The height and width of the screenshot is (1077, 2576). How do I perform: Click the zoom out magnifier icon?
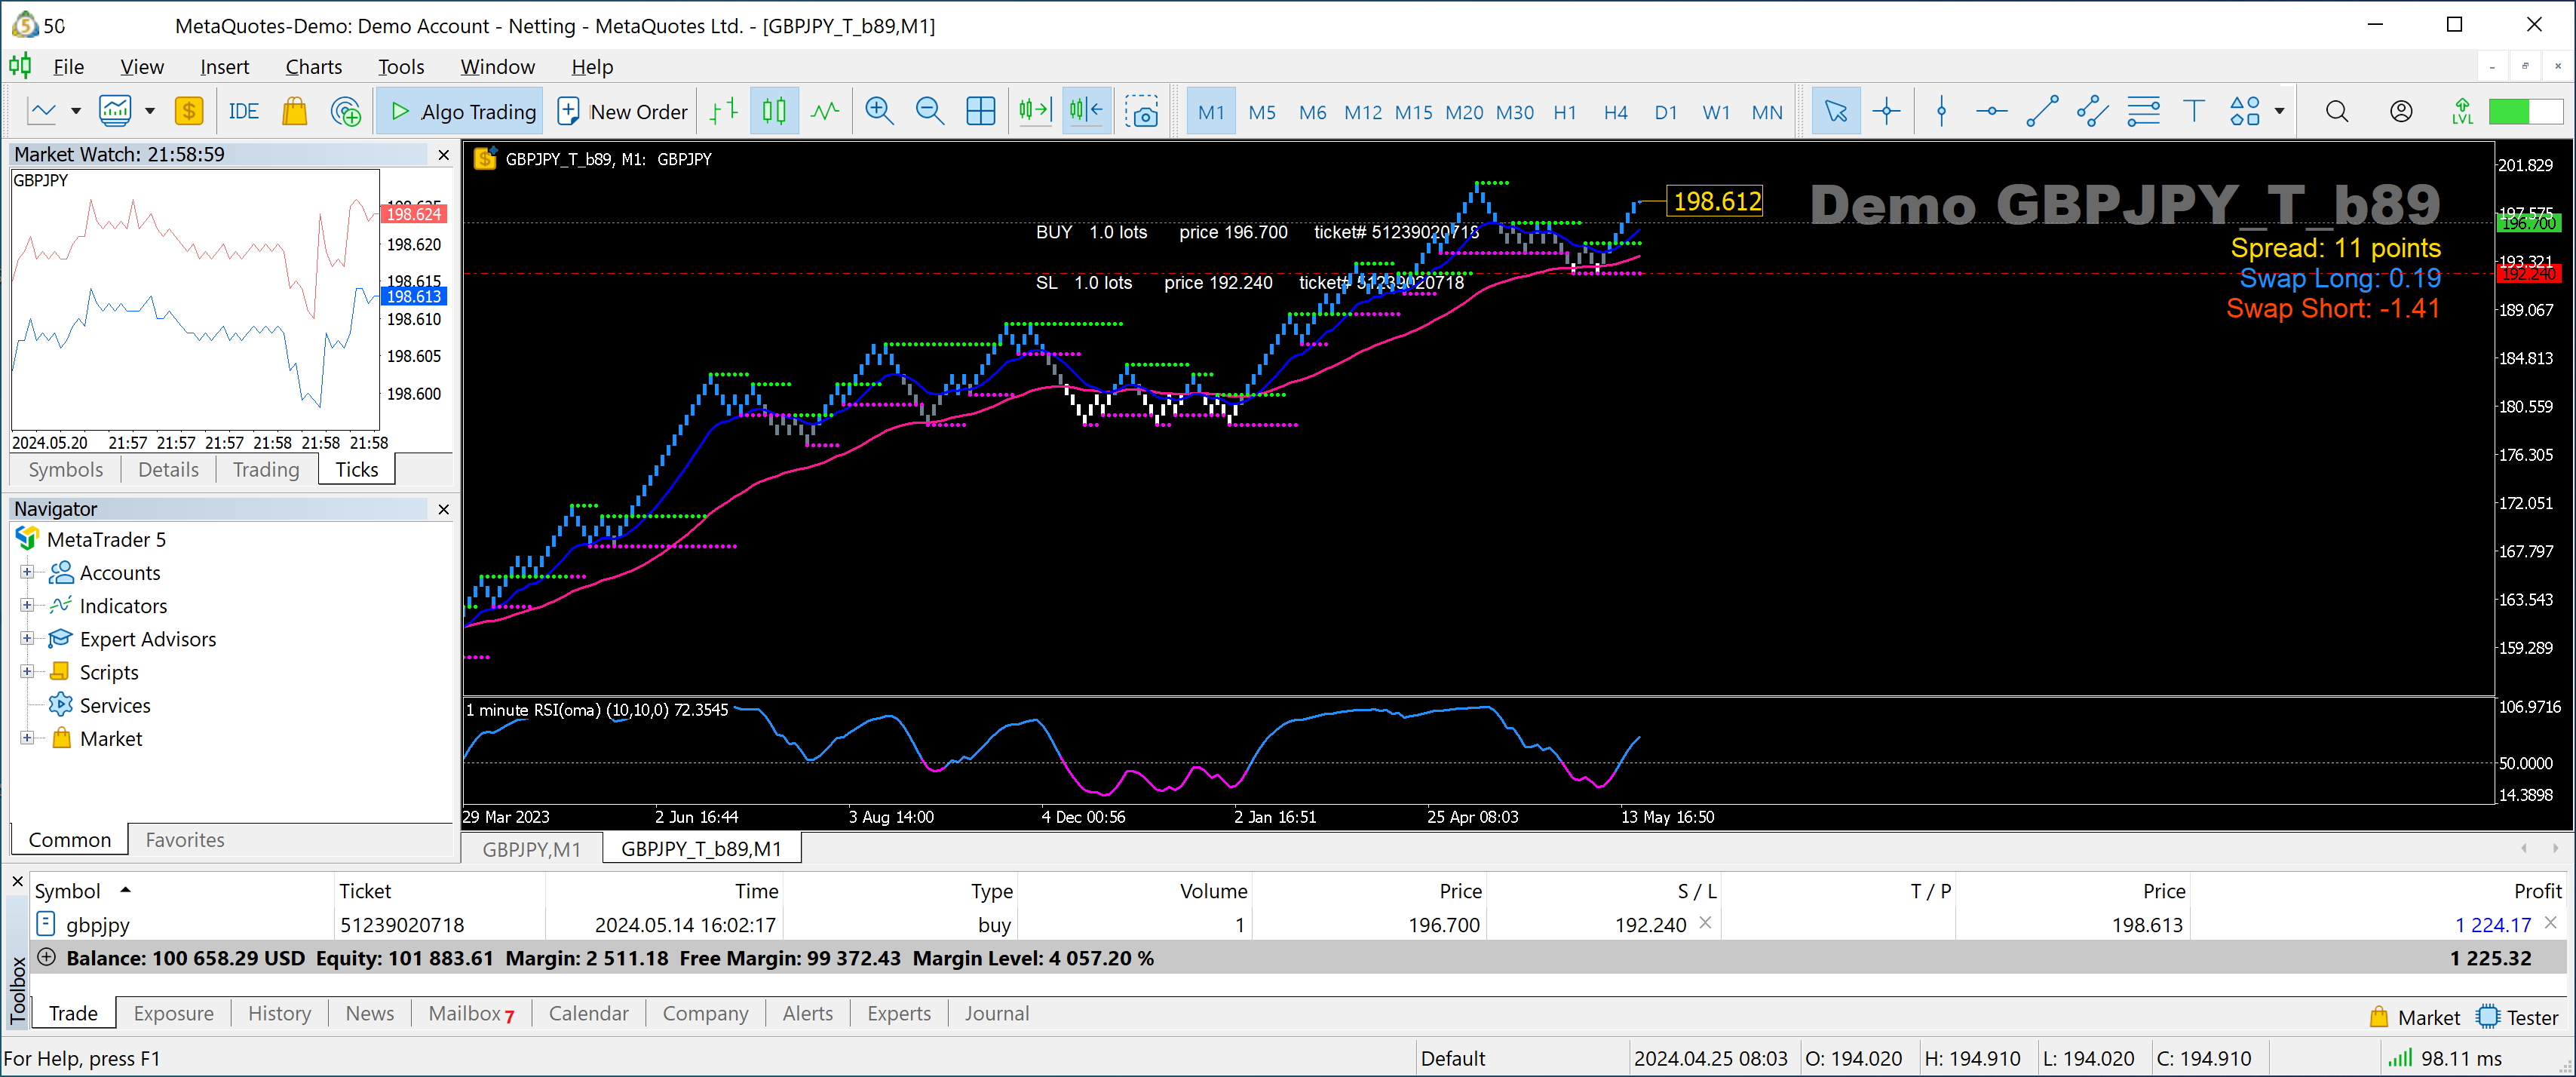pos(929,111)
